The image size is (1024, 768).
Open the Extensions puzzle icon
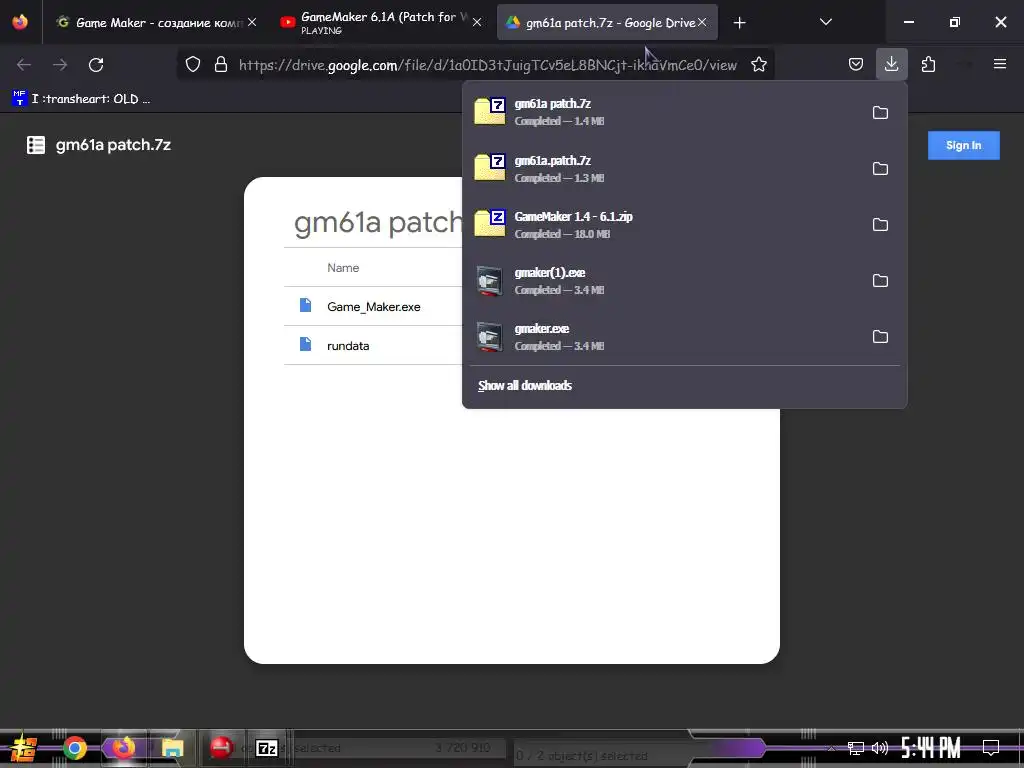[928, 64]
